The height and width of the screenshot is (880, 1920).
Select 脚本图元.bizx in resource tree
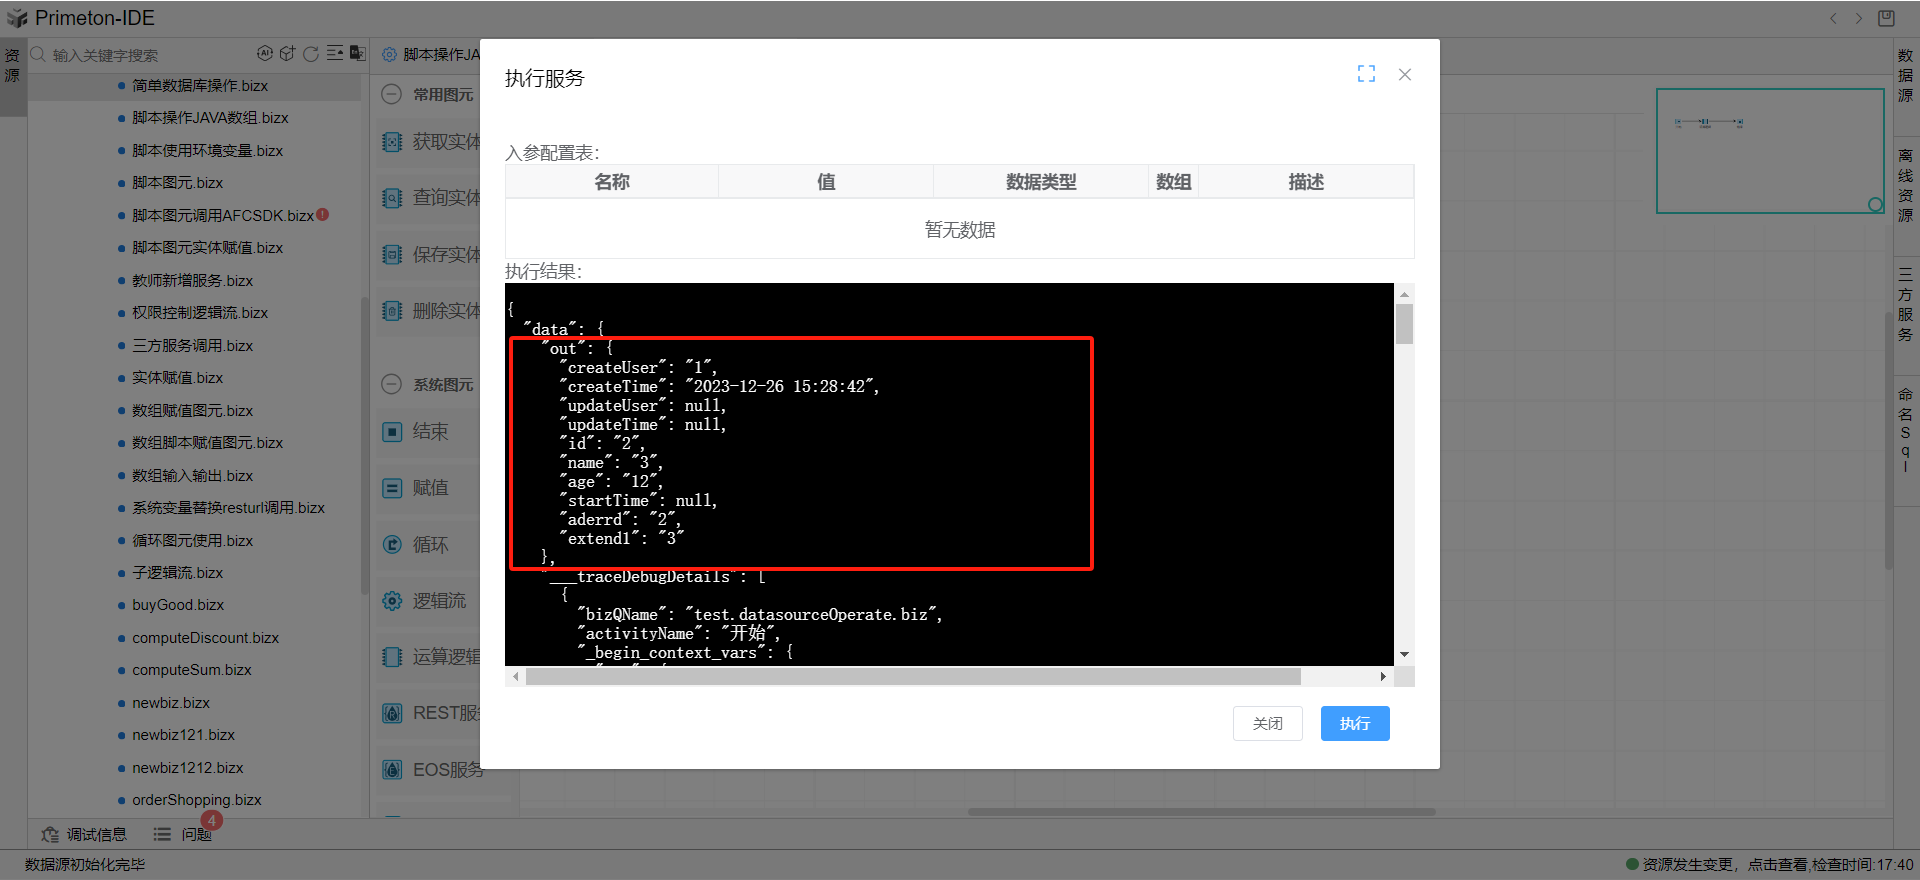pos(177,183)
